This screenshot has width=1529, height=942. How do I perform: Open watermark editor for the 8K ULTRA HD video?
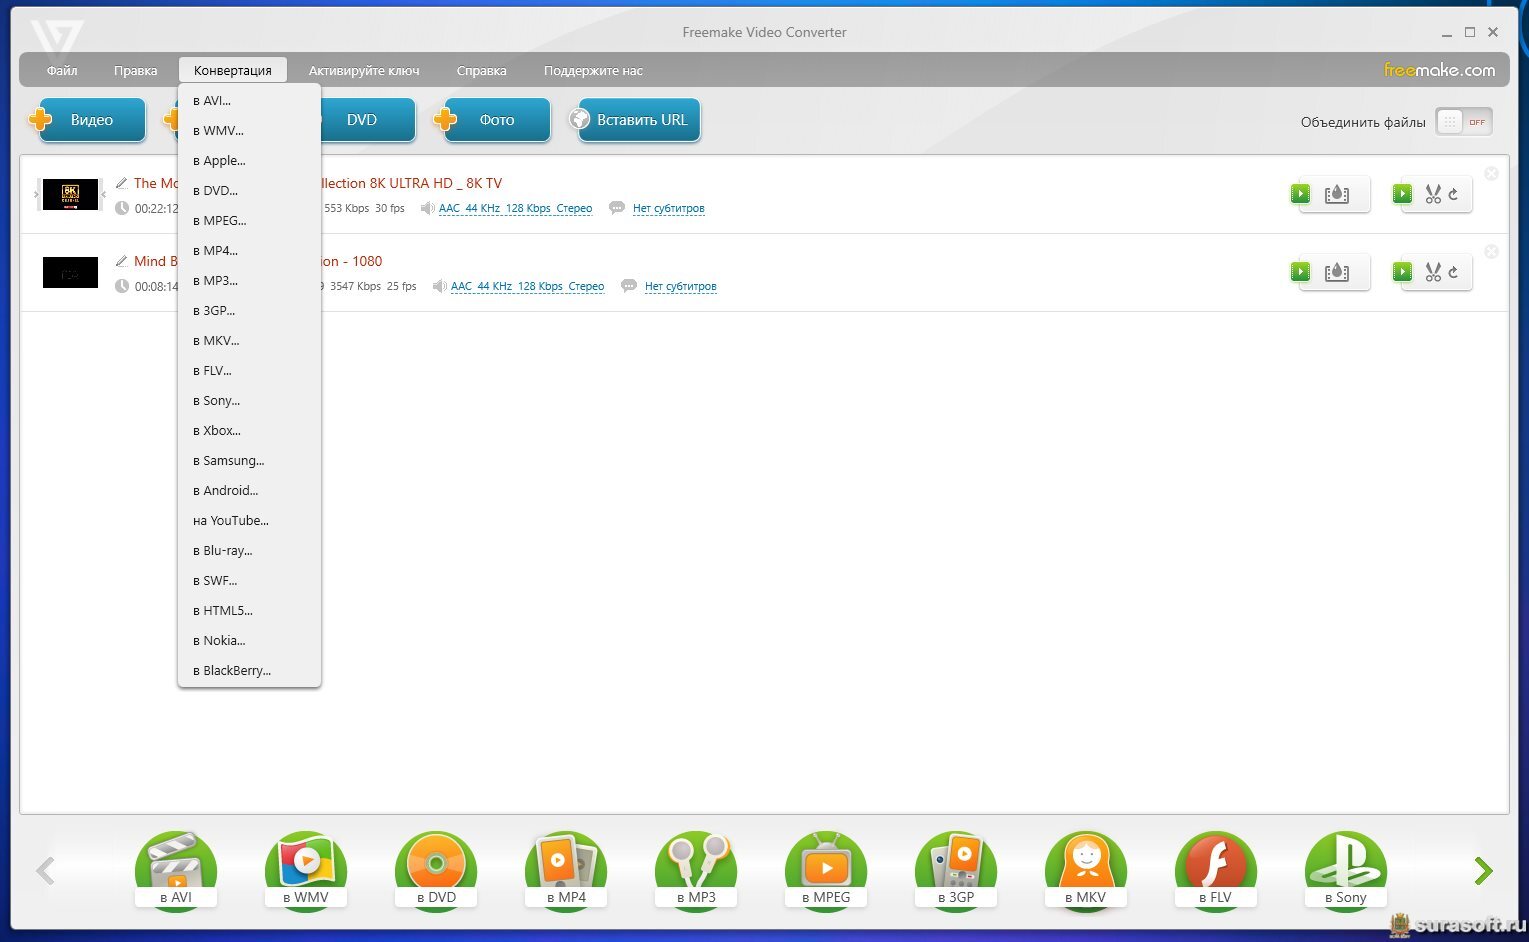tap(1329, 194)
